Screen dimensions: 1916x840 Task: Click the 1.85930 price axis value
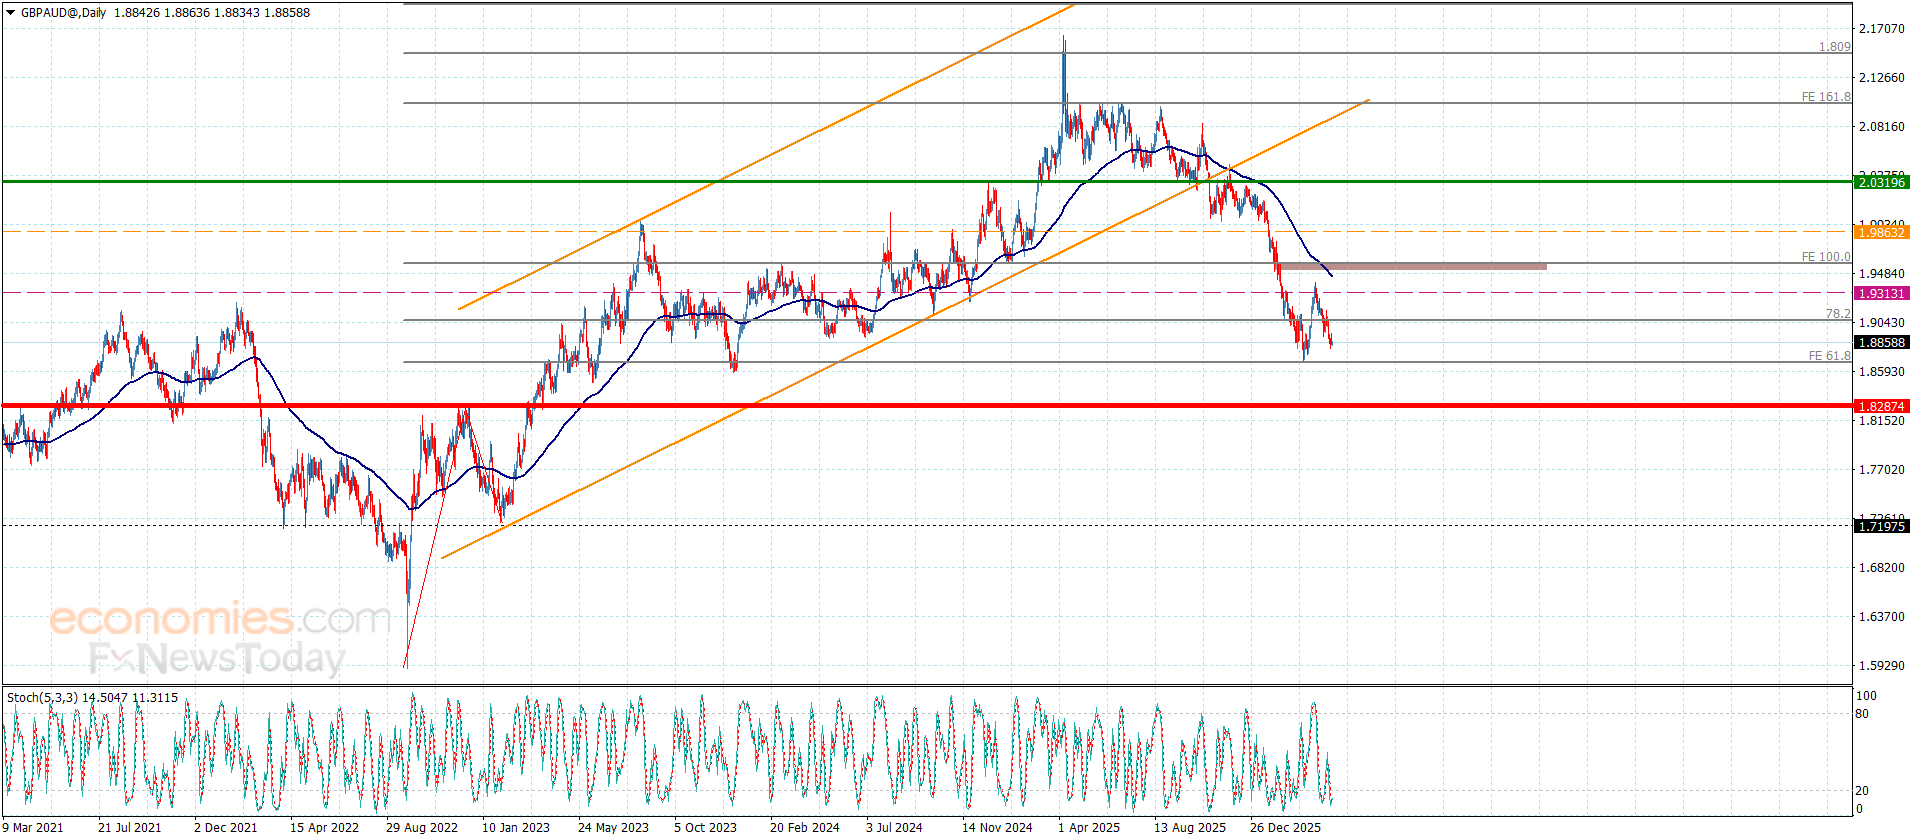coord(1881,371)
